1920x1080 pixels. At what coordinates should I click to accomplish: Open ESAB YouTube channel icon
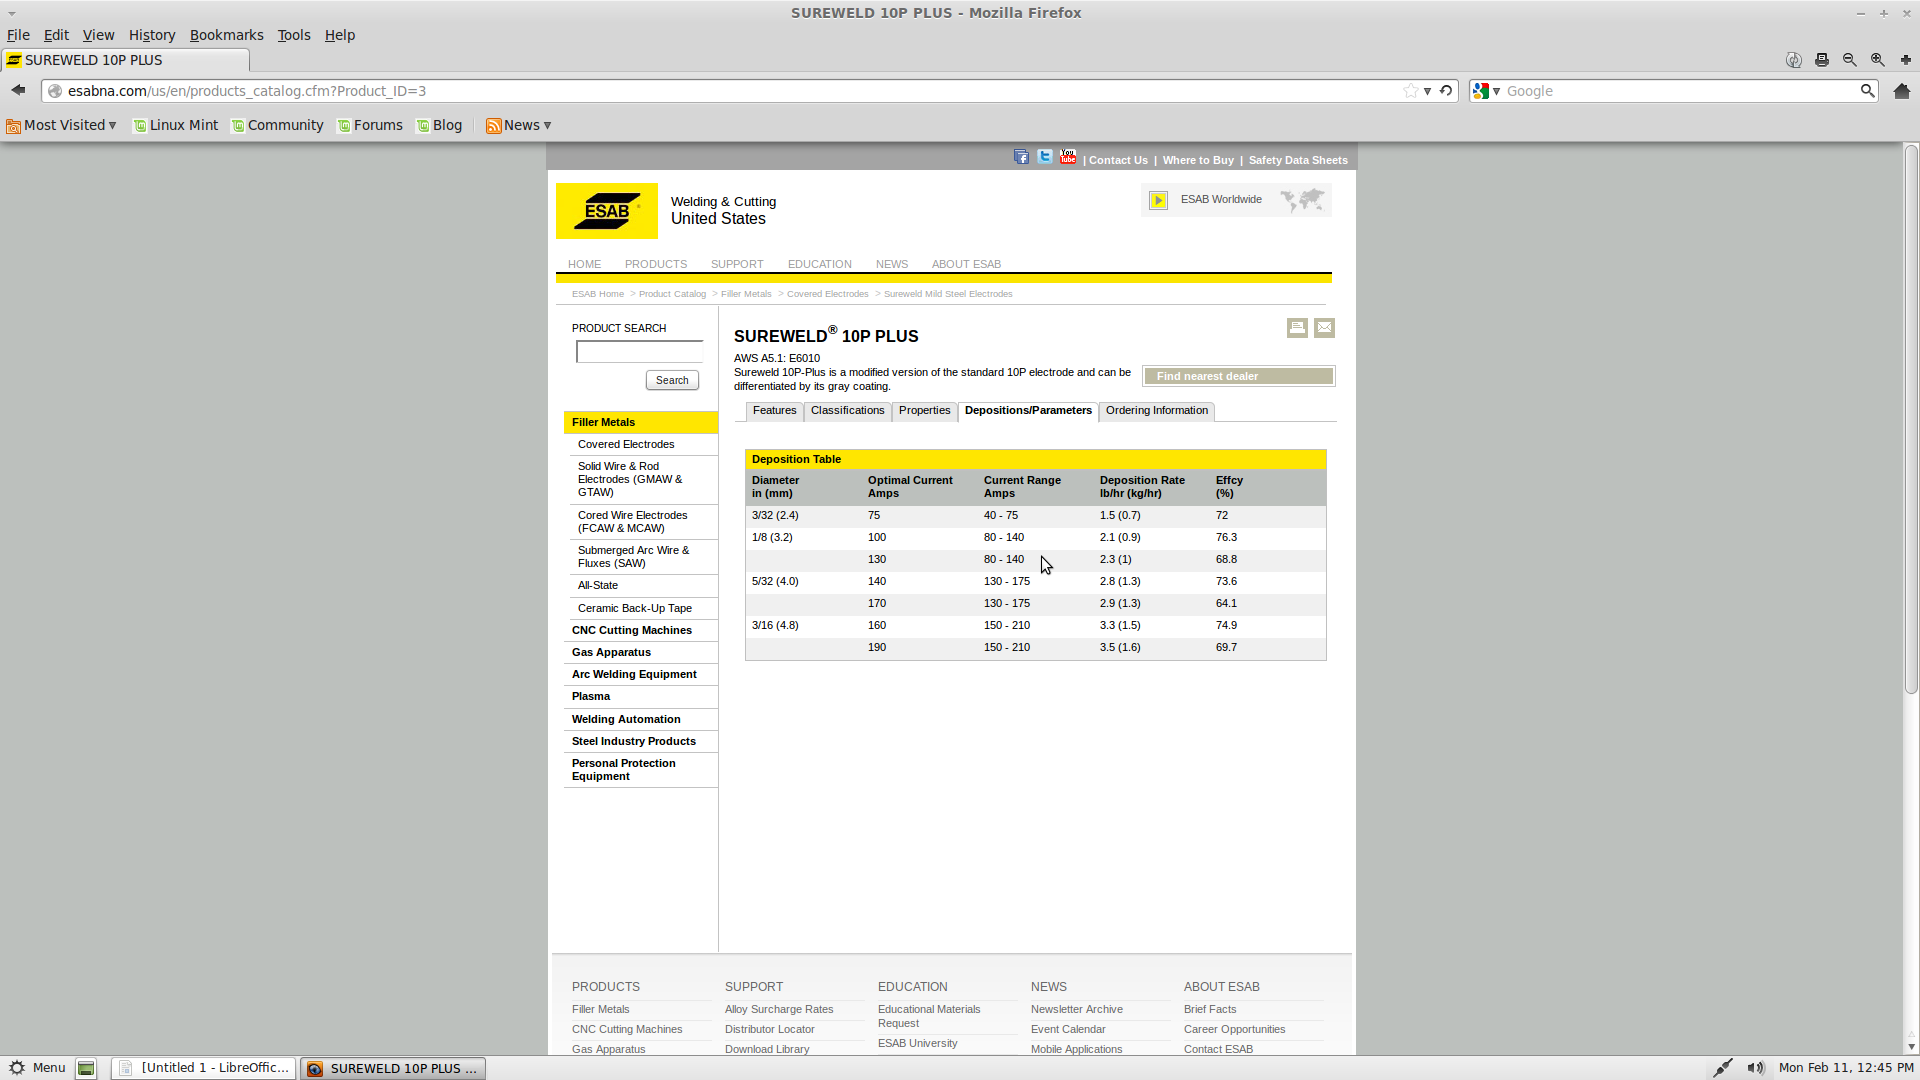(x=1068, y=157)
